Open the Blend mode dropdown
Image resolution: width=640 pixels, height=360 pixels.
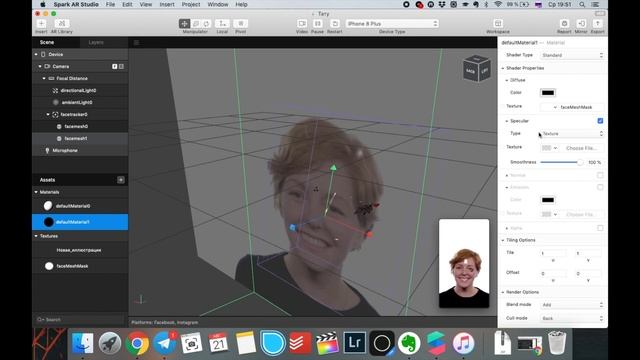pos(572,305)
